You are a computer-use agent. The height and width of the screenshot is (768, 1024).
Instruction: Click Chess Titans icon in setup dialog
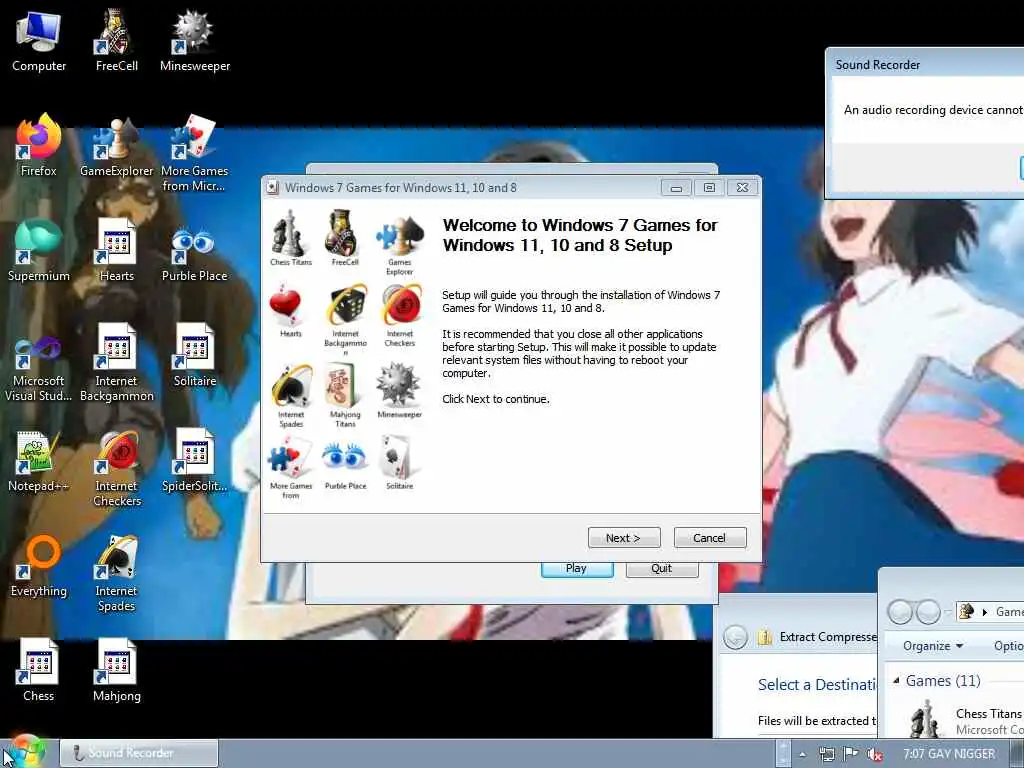click(291, 238)
